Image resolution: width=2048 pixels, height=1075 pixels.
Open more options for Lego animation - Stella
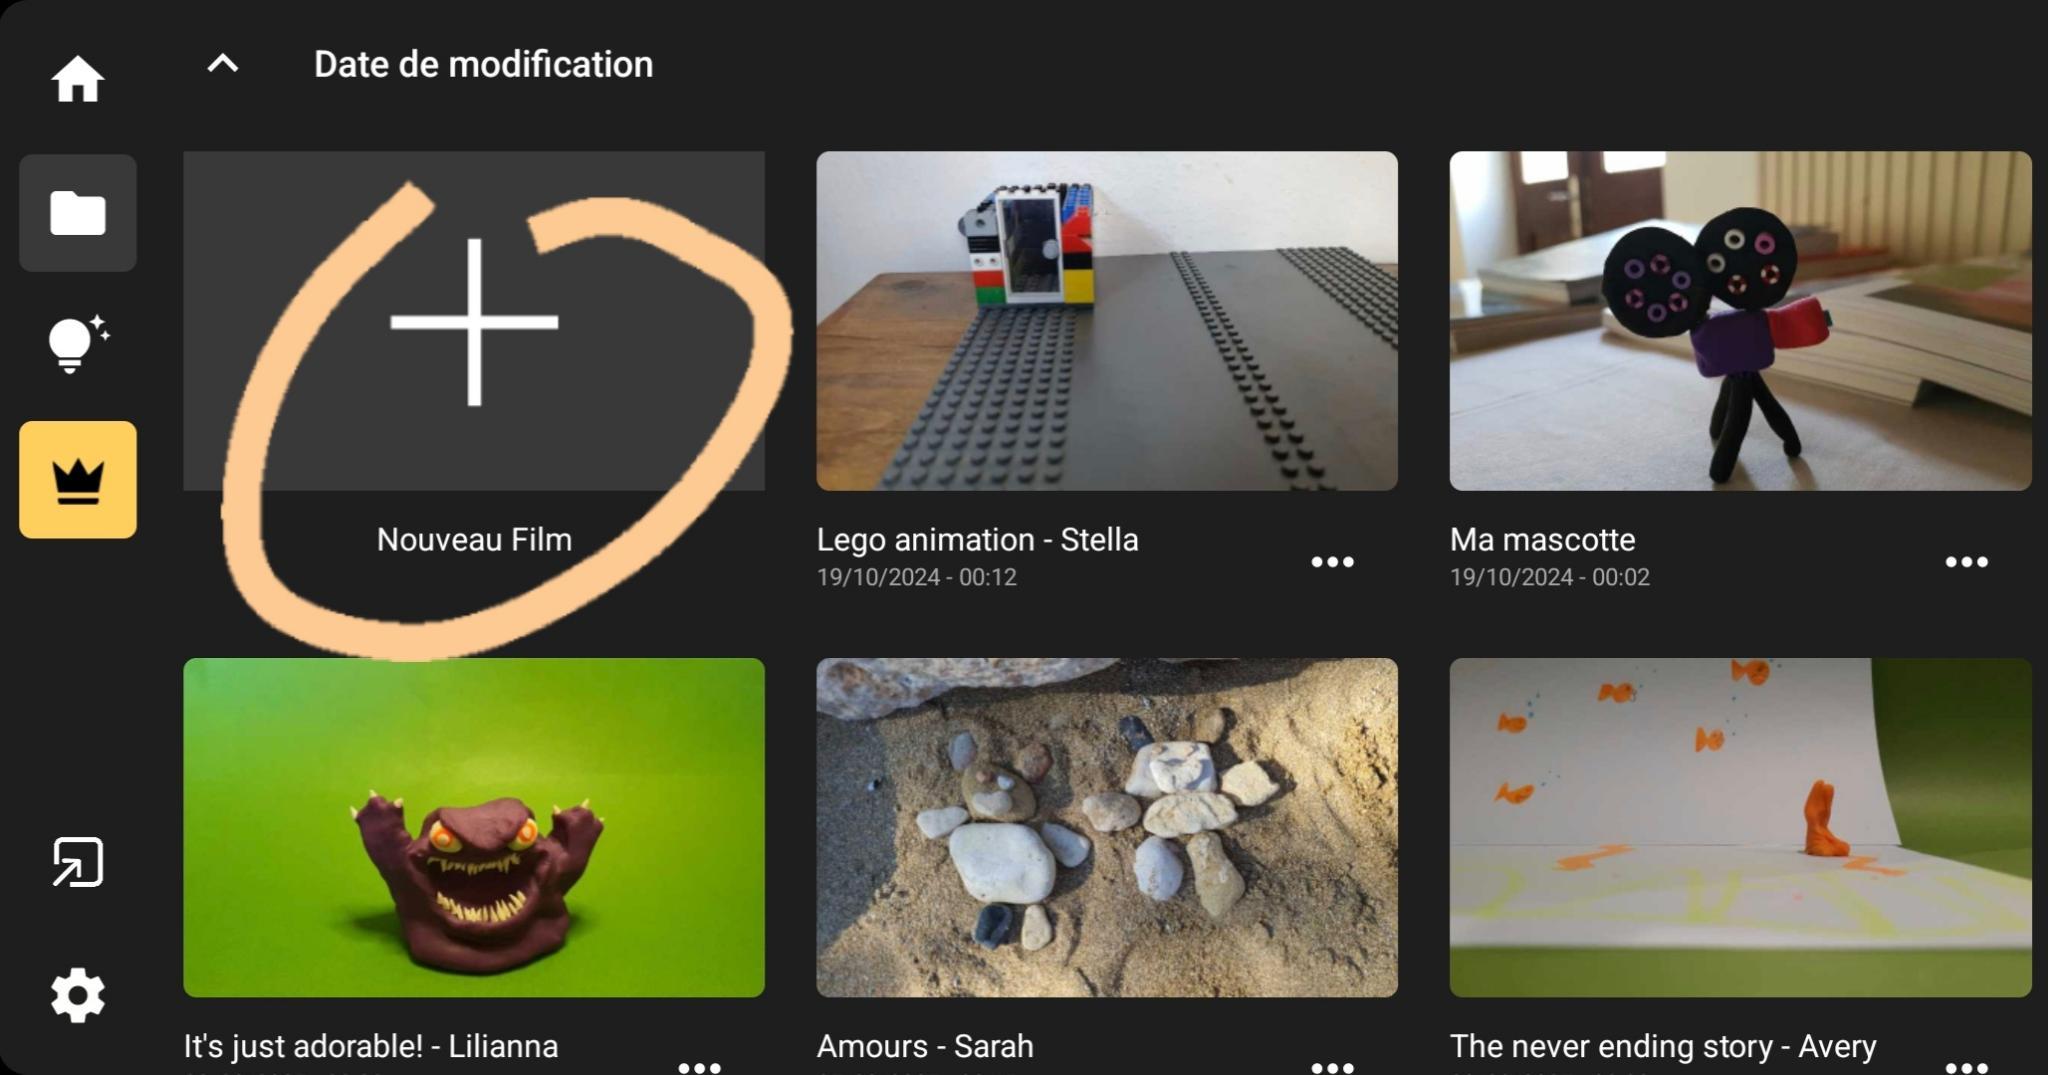(1332, 562)
